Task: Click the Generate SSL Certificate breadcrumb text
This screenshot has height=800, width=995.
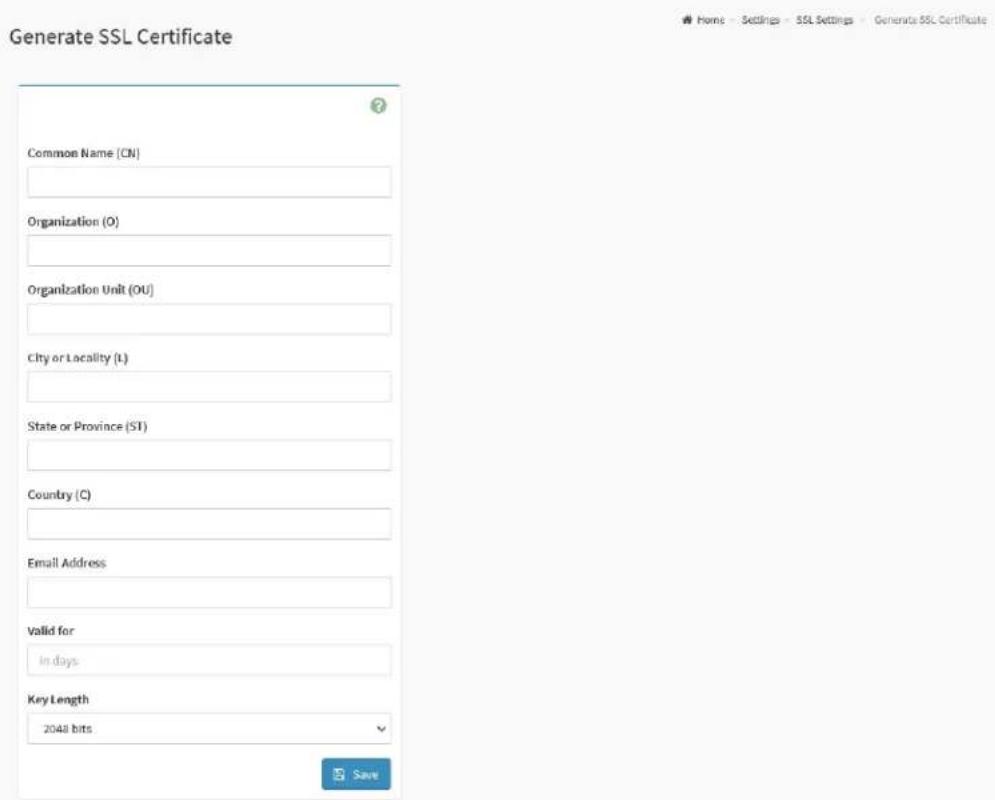Action: coord(930,20)
